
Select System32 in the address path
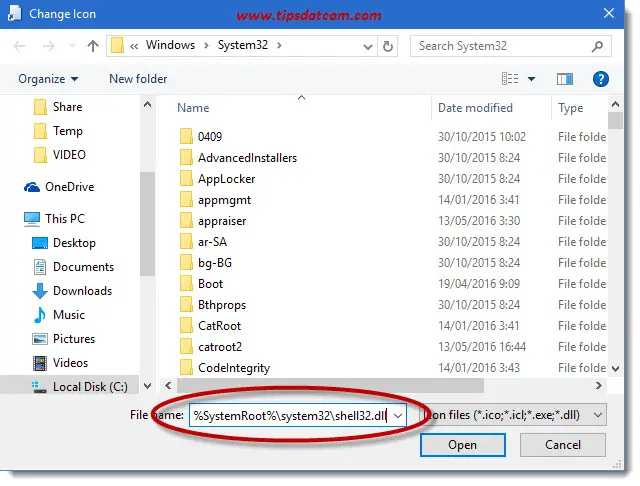[242, 45]
